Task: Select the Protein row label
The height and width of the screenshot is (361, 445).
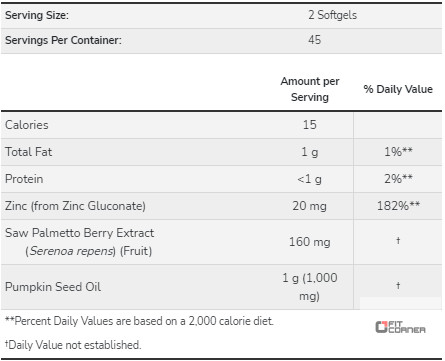Action: point(24,179)
